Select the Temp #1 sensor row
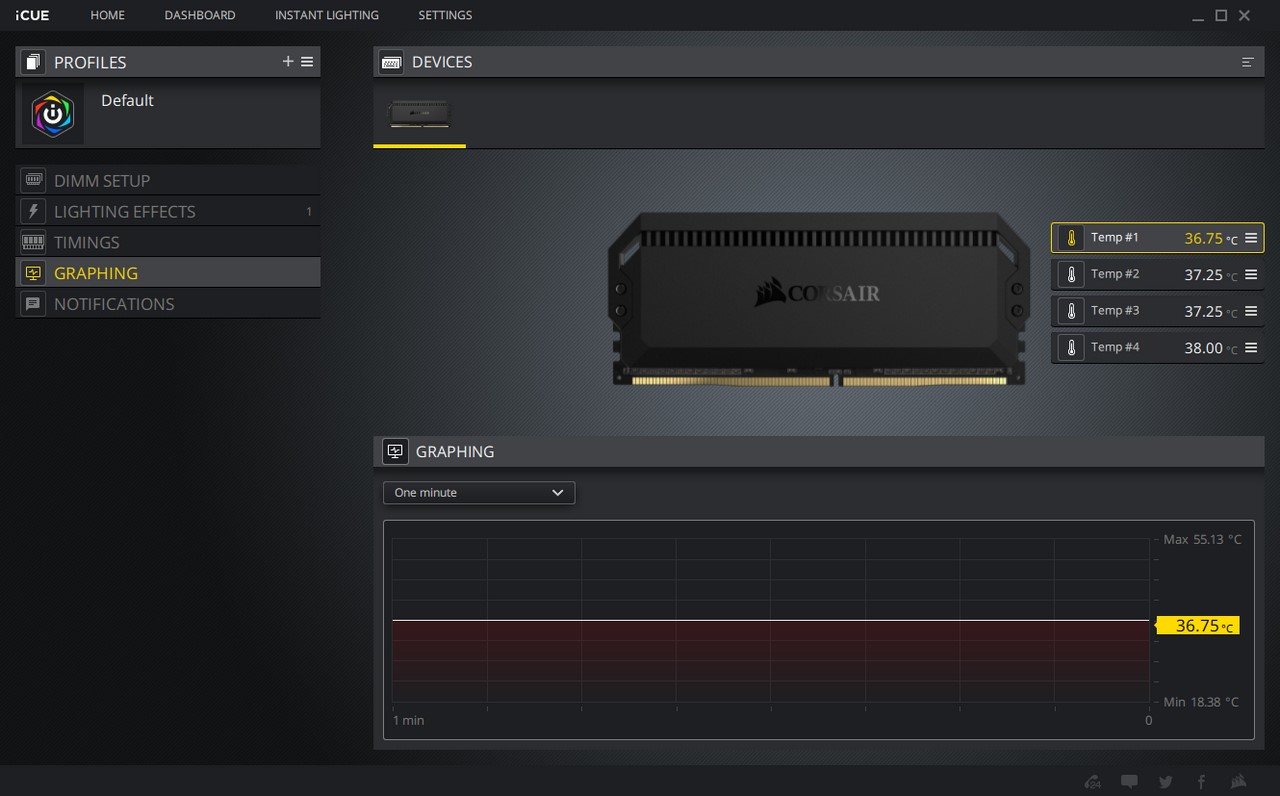 pos(1157,238)
